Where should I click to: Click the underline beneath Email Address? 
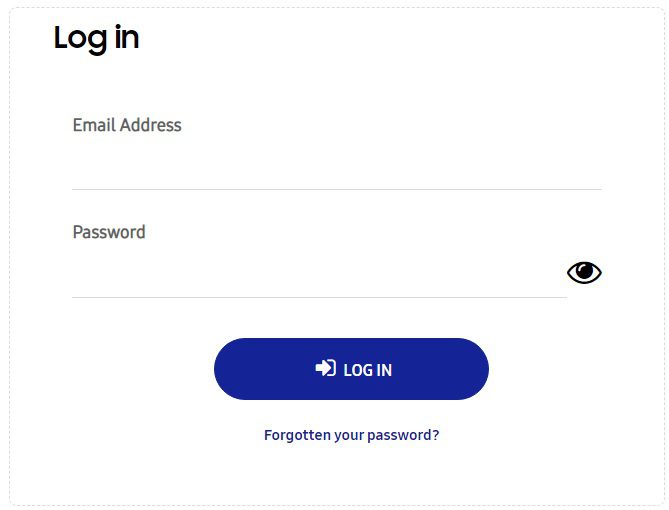coord(336,188)
